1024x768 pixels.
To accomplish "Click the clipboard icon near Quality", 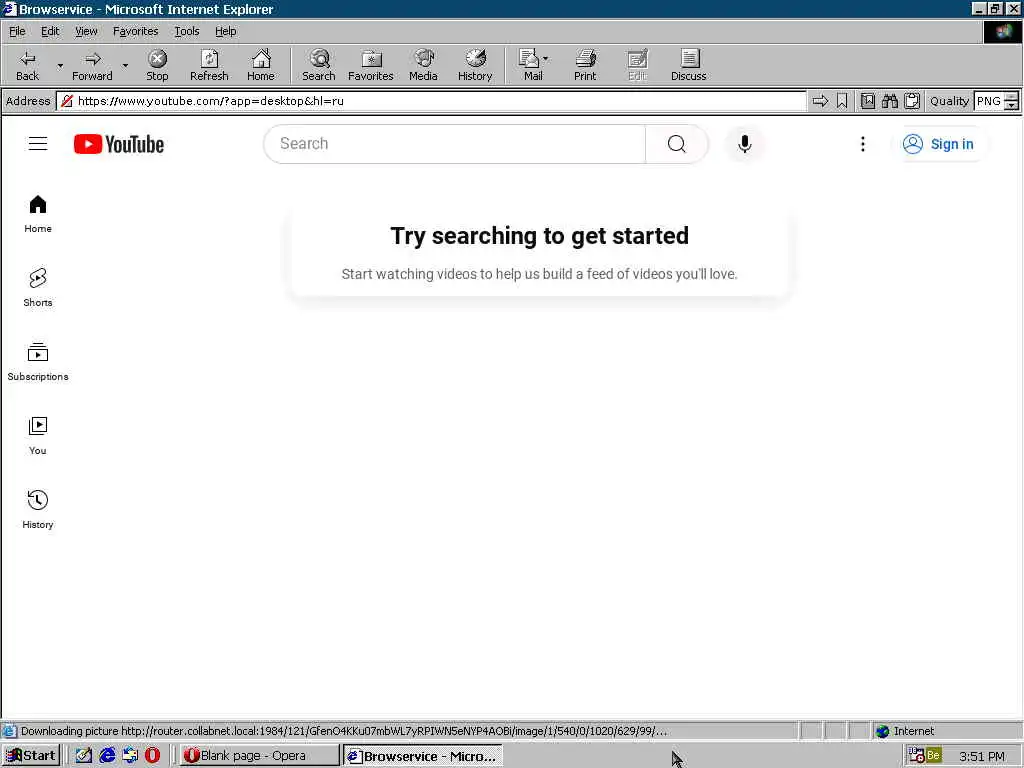I will (912, 101).
